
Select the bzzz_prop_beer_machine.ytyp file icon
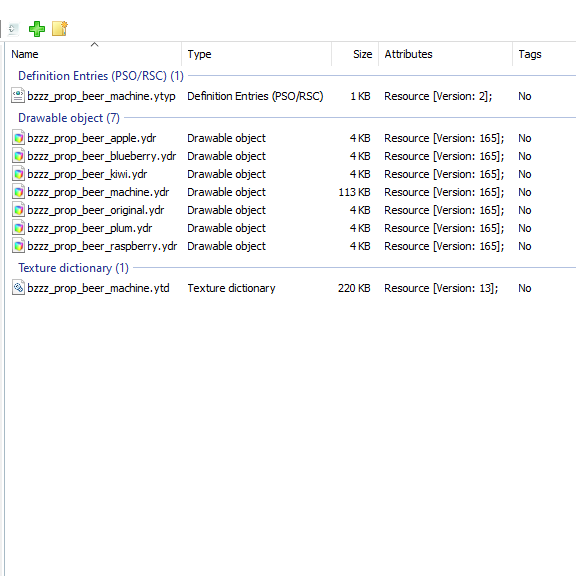pos(18,96)
